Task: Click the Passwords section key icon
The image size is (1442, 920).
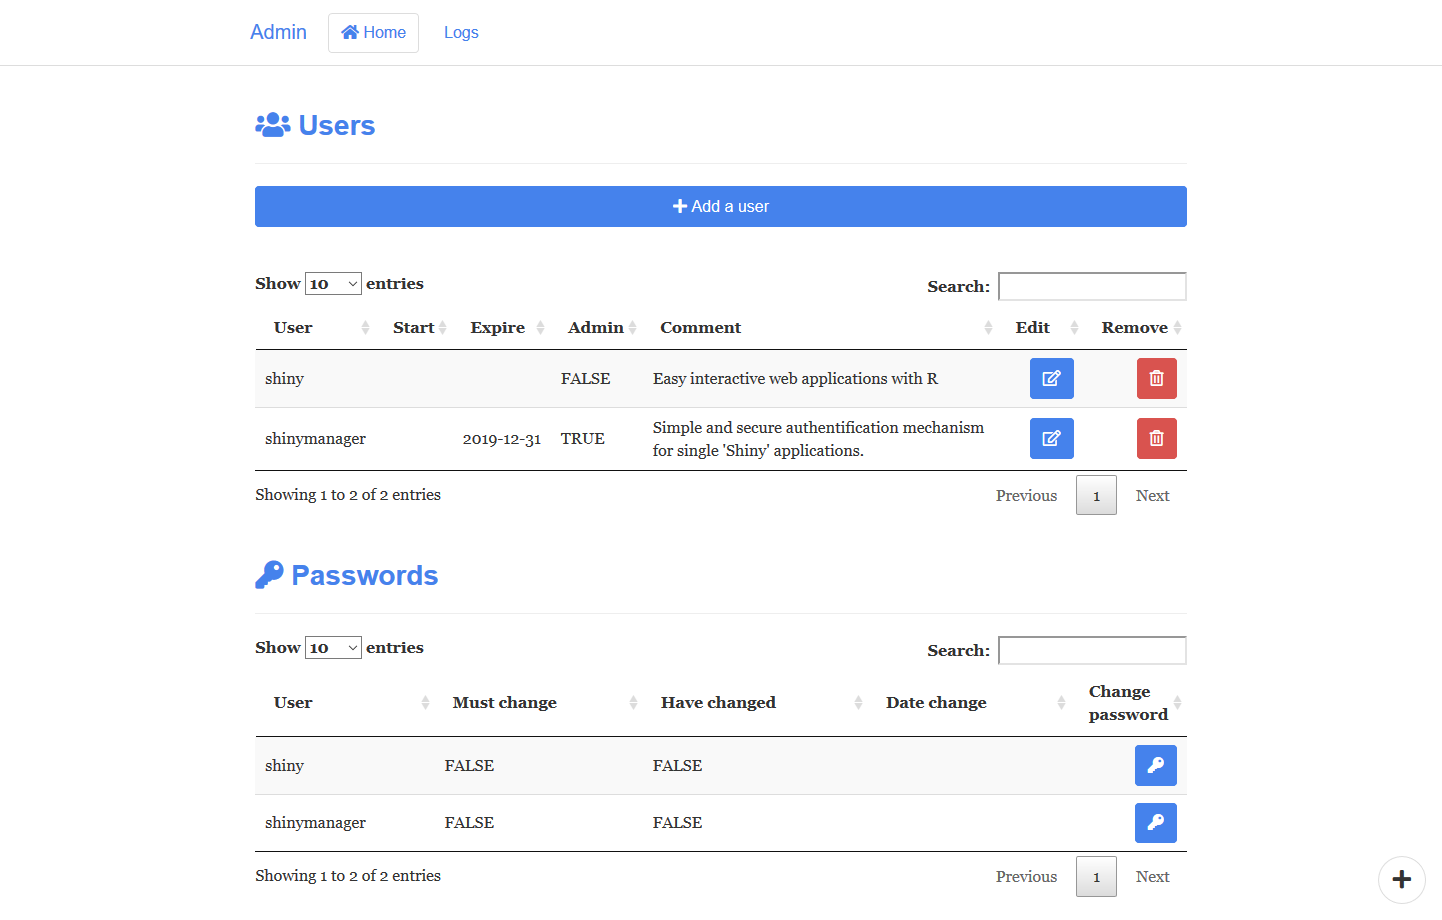Action: coord(268,574)
